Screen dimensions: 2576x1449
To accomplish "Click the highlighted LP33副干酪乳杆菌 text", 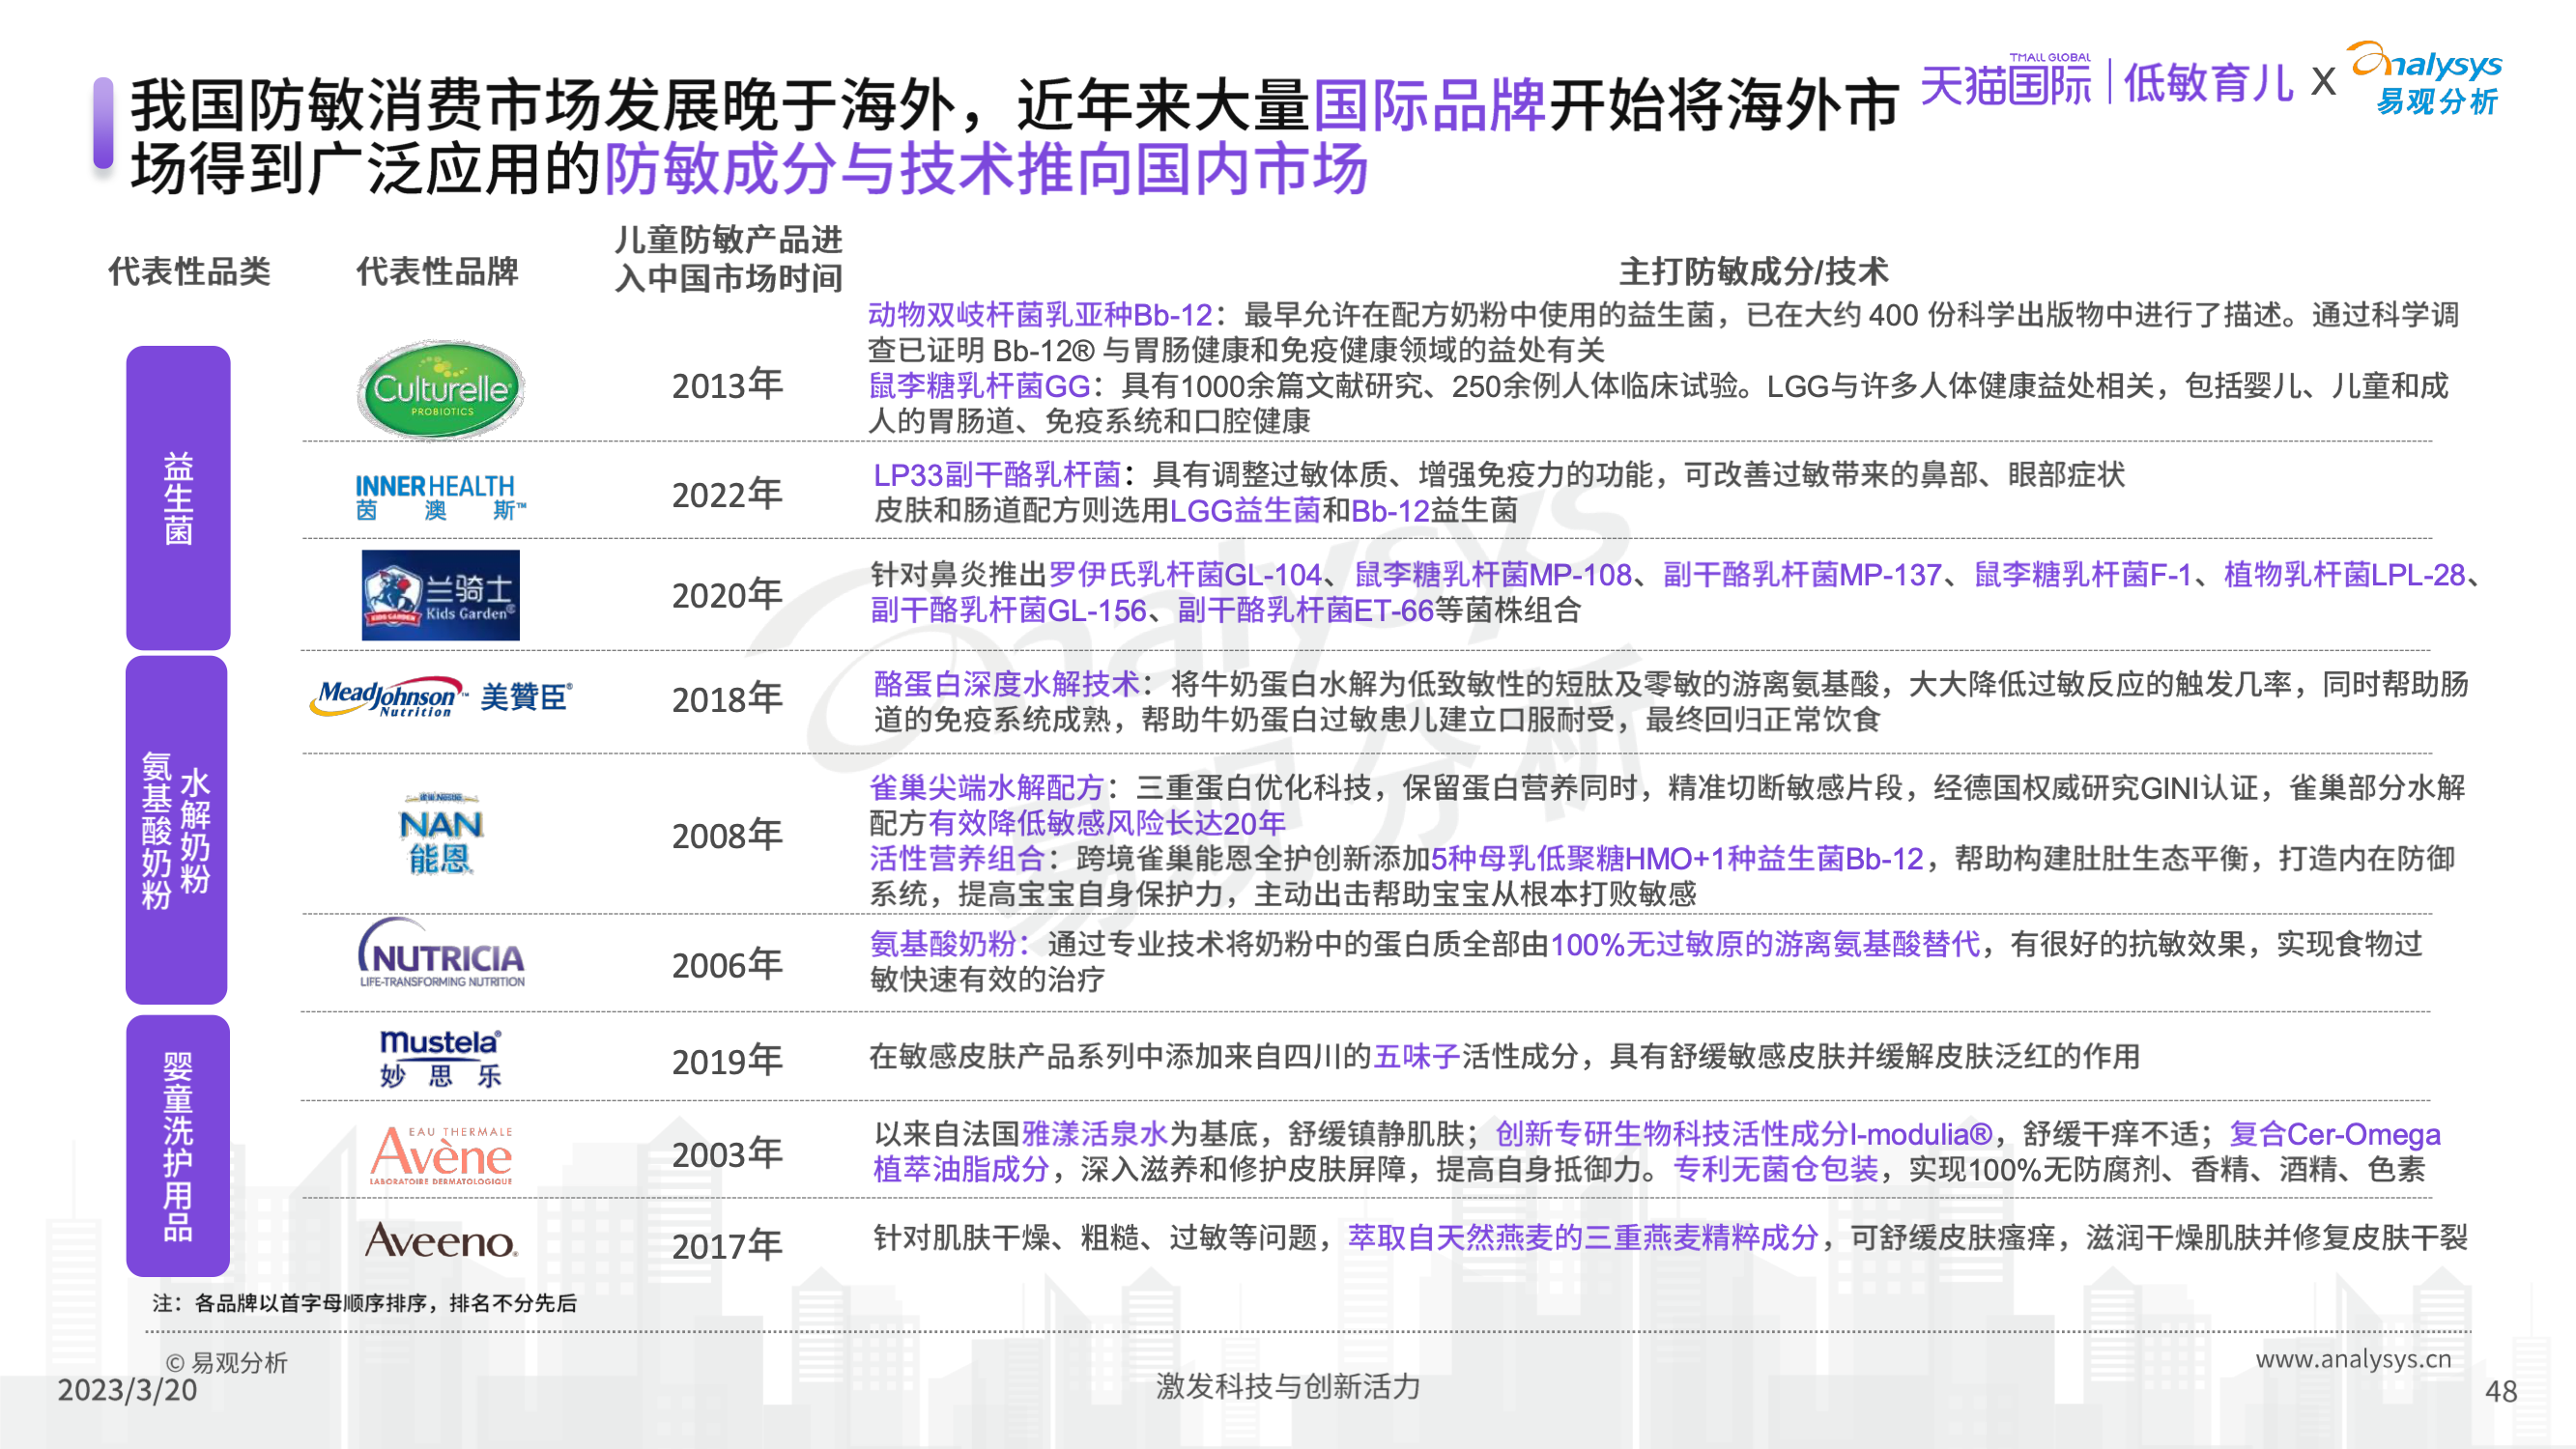I will coord(997,474).
